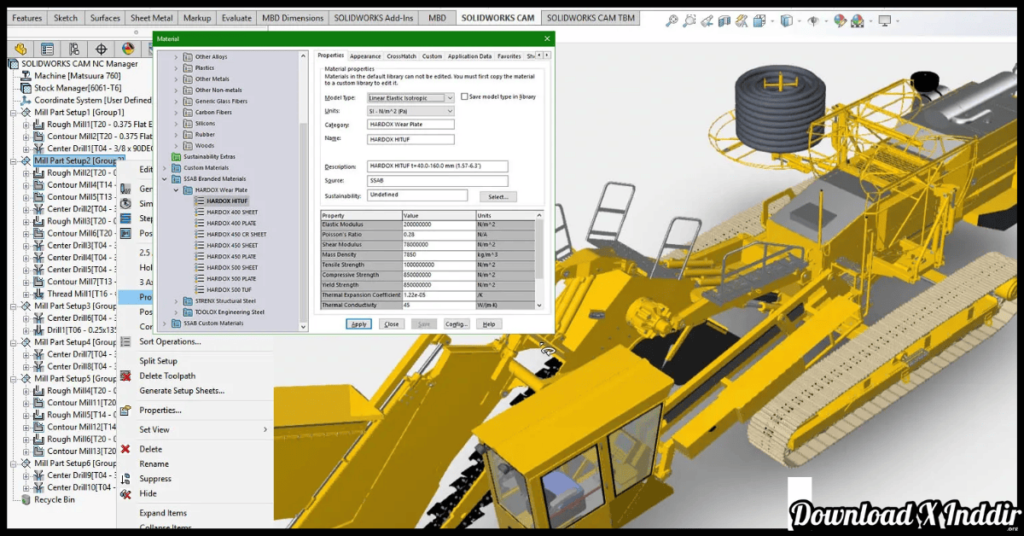
Task: Click the Close button in Material dialog
Action: pos(391,324)
